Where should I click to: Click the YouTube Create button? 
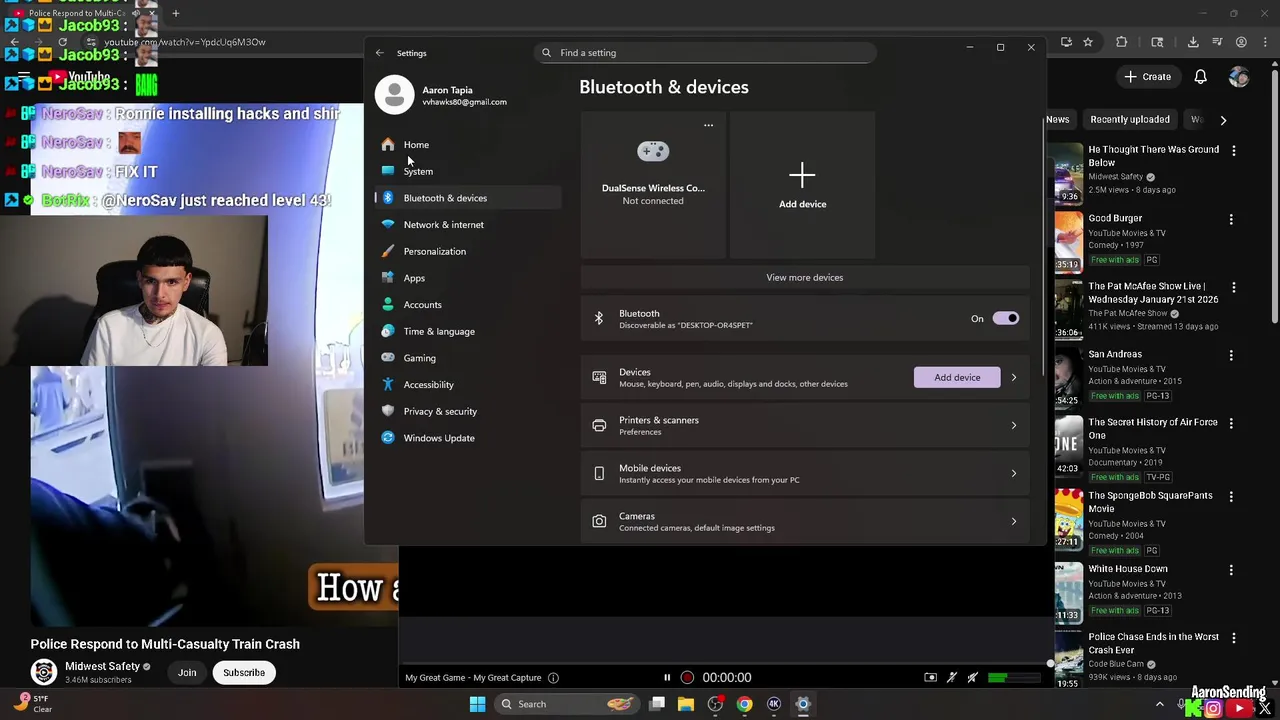[1147, 77]
